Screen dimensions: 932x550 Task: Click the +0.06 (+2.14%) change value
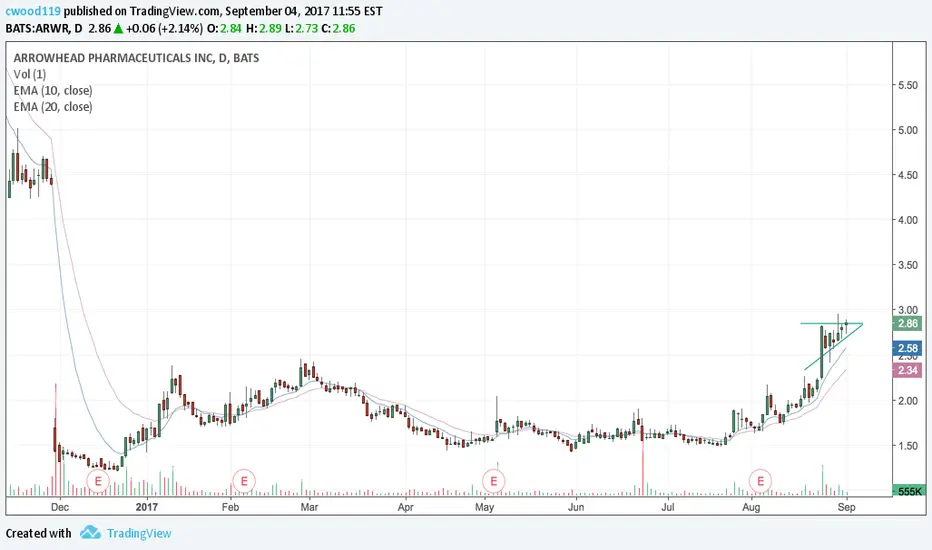165,28
